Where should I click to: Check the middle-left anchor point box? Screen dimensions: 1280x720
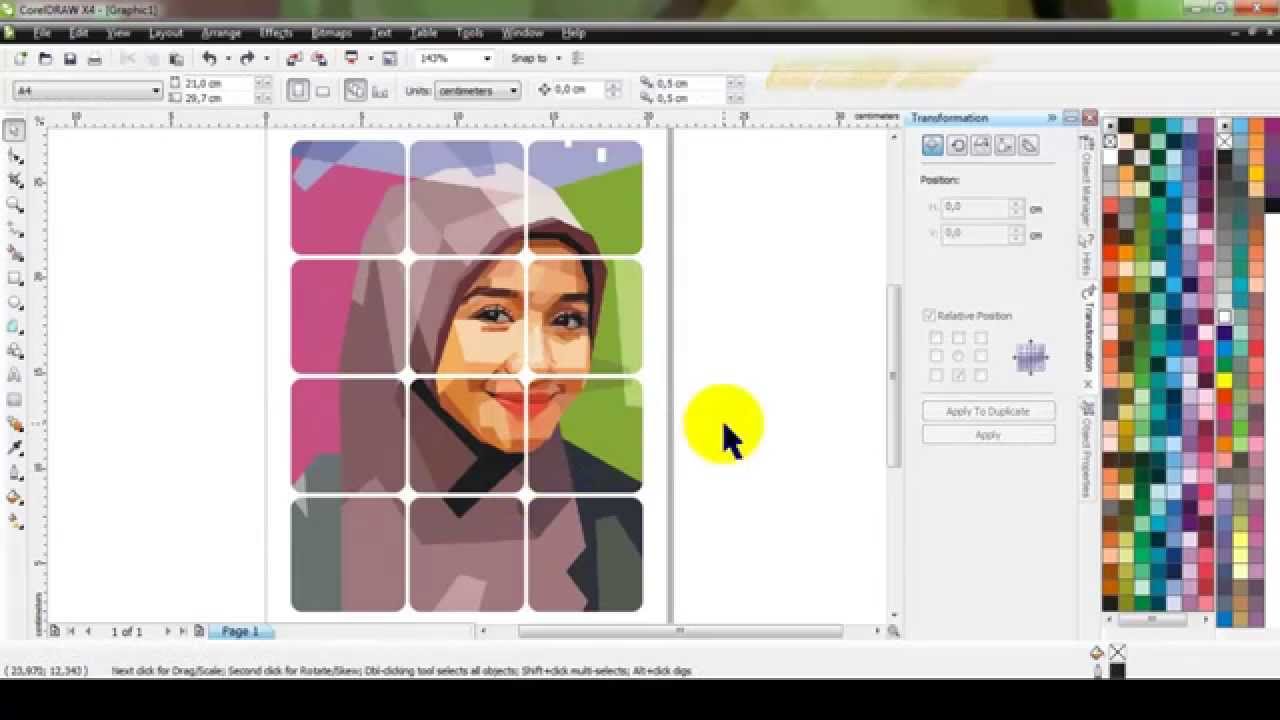pos(936,356)
